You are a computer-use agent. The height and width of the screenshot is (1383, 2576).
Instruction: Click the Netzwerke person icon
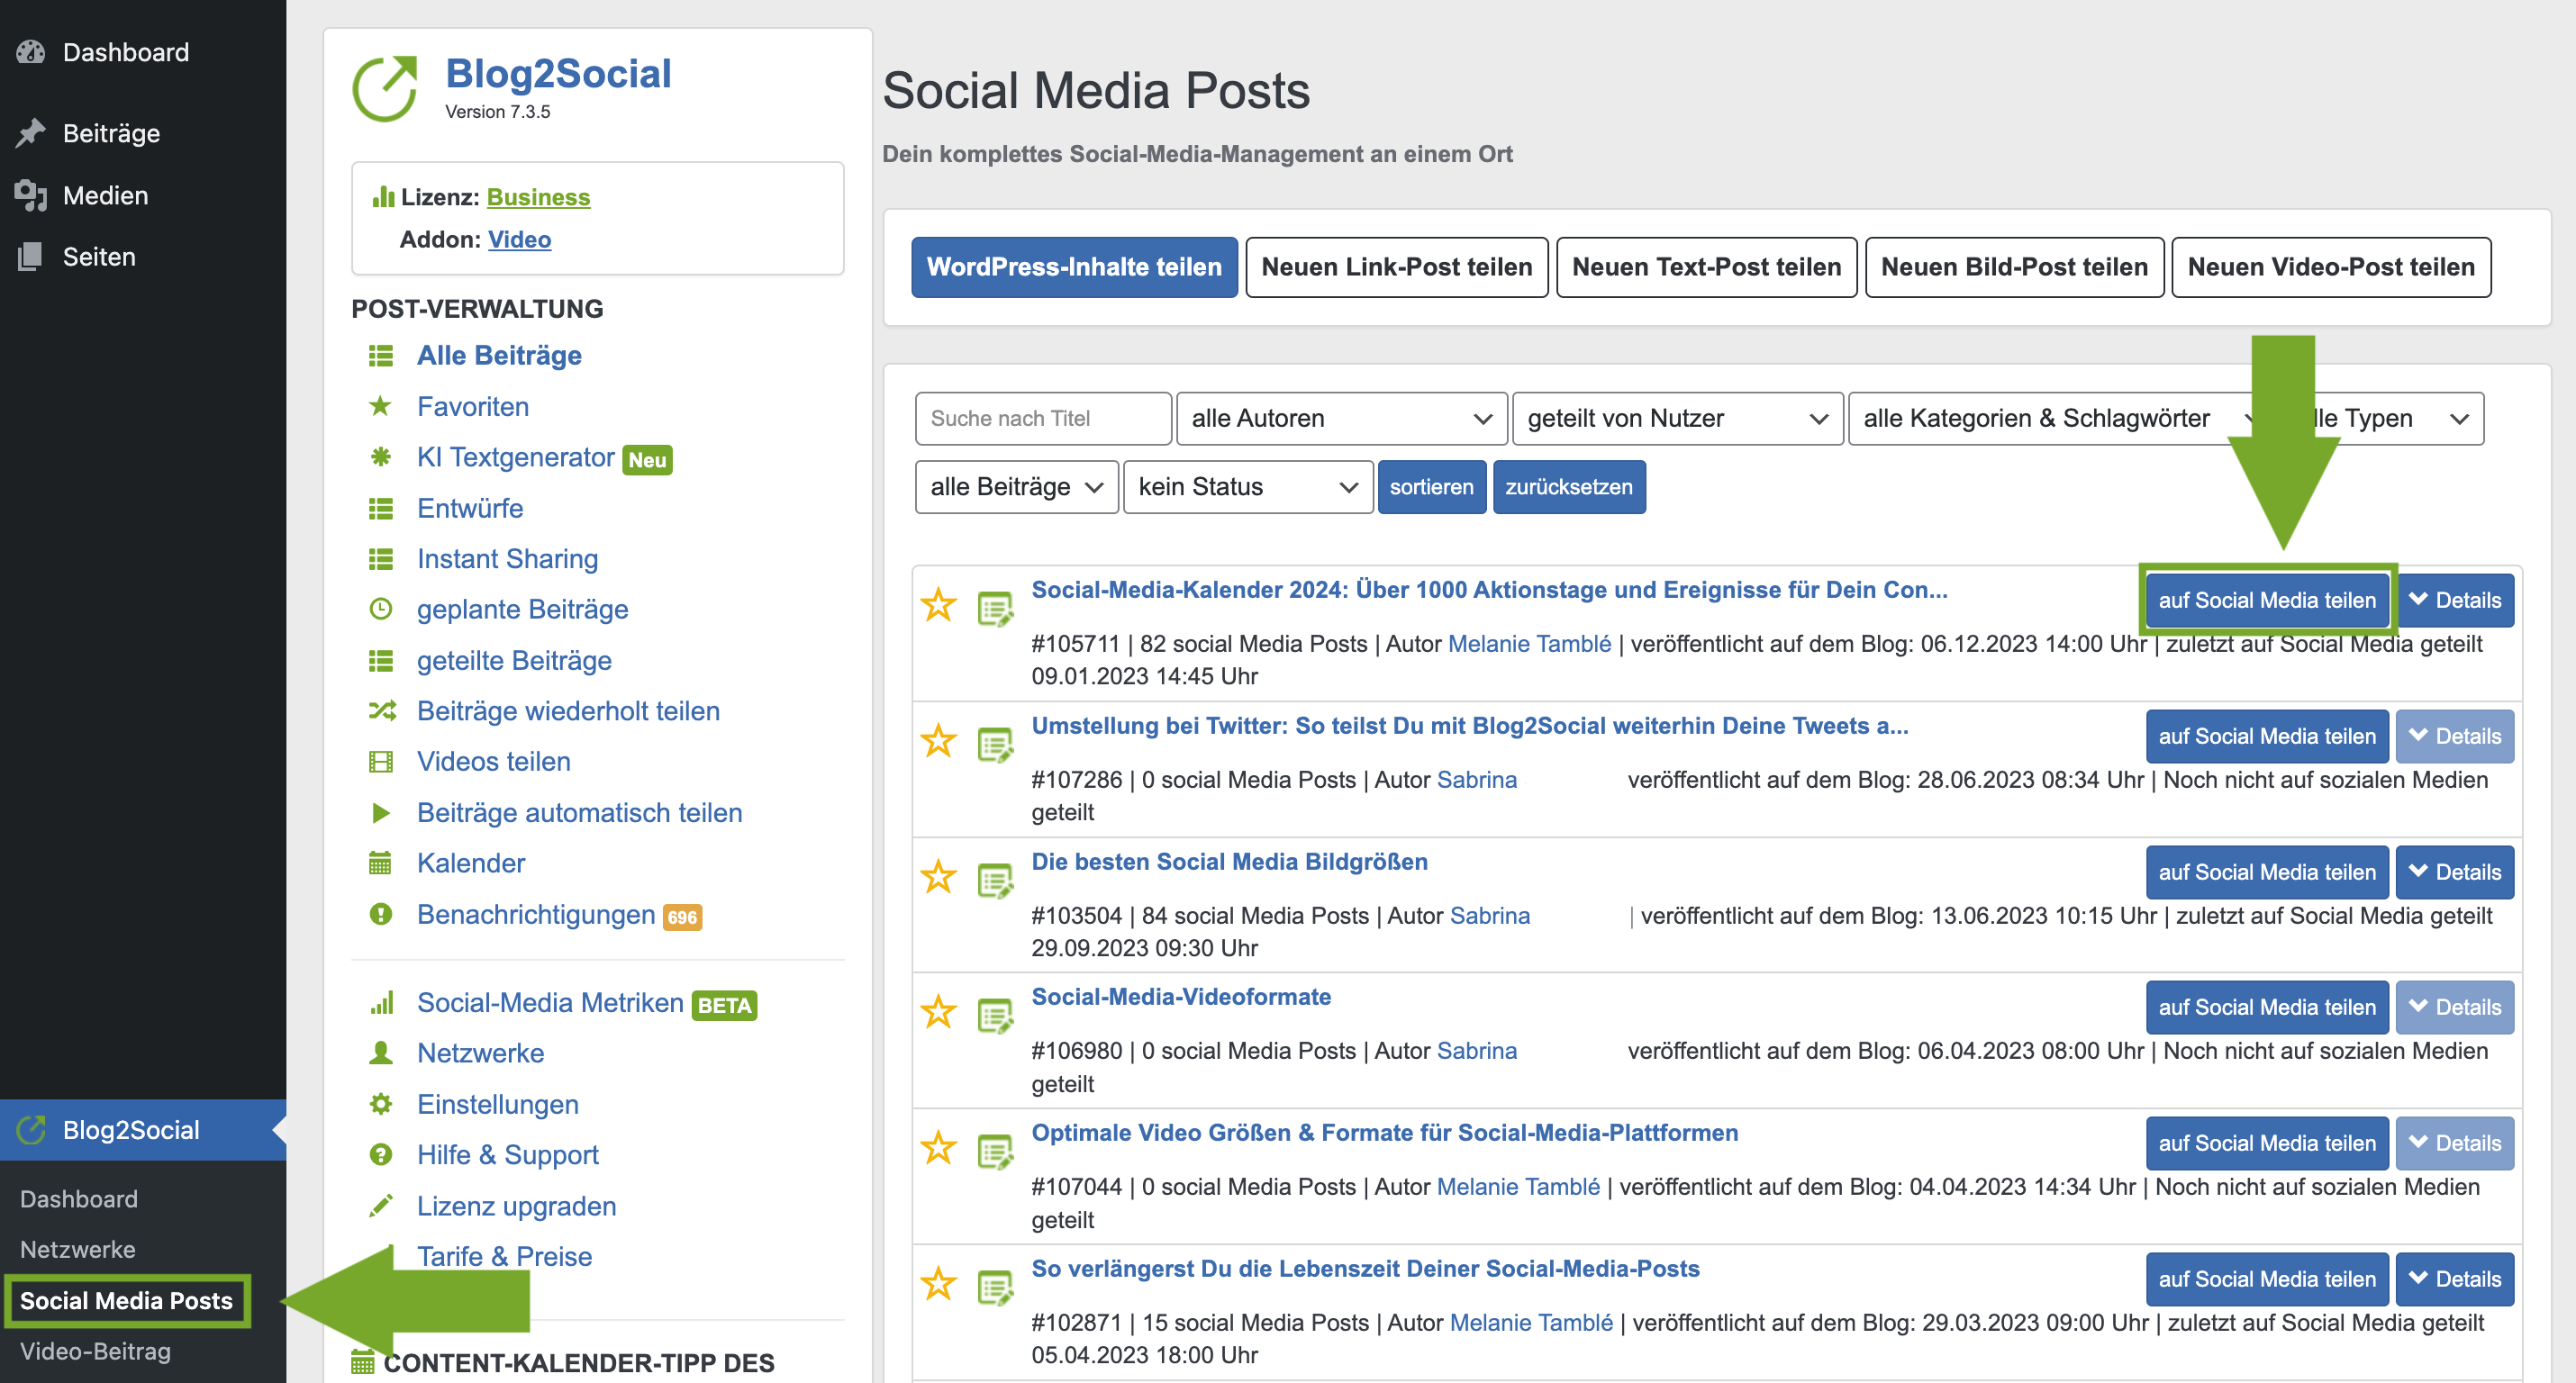click(380, 1053)
